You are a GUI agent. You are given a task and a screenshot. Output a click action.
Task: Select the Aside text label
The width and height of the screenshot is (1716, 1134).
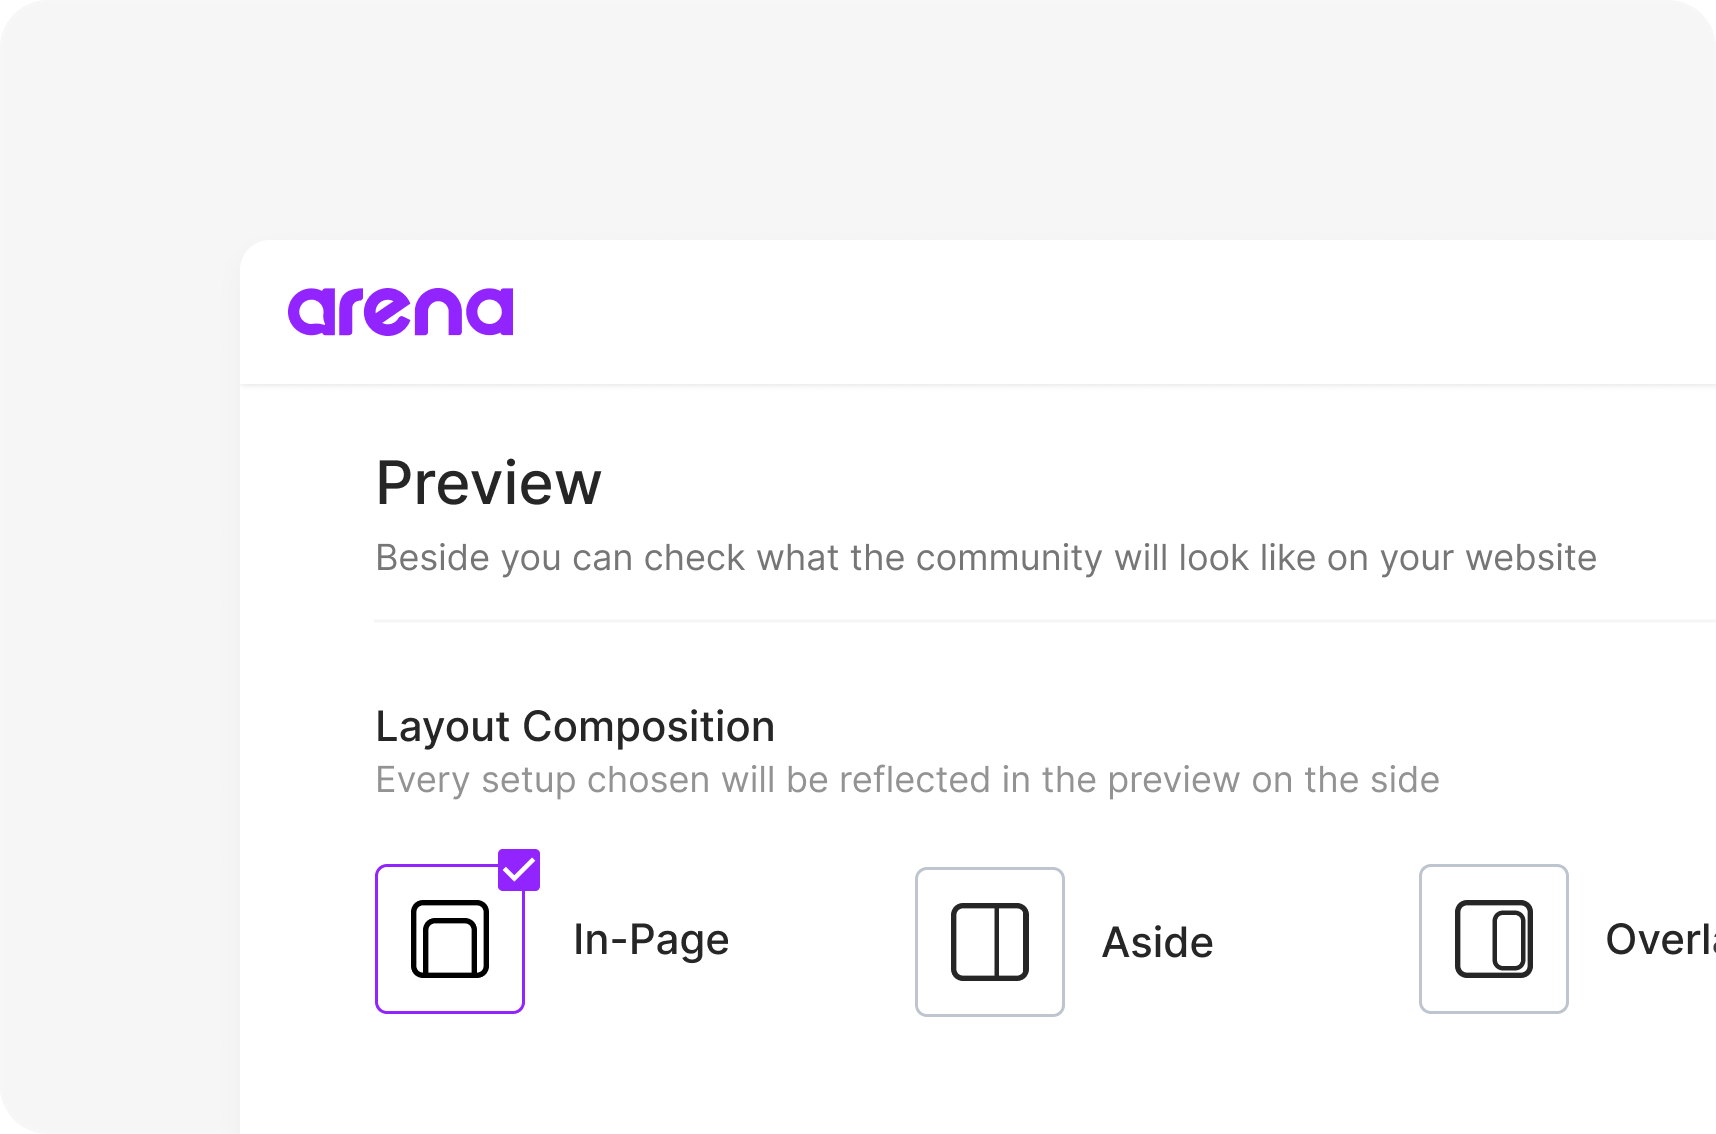pyautogui.click(x=1158, y=942)
